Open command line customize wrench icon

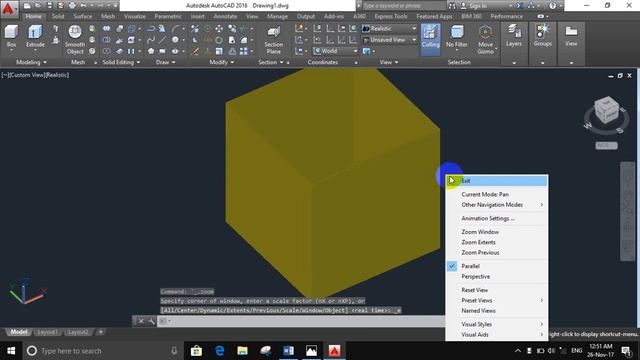tap(151, 321)
